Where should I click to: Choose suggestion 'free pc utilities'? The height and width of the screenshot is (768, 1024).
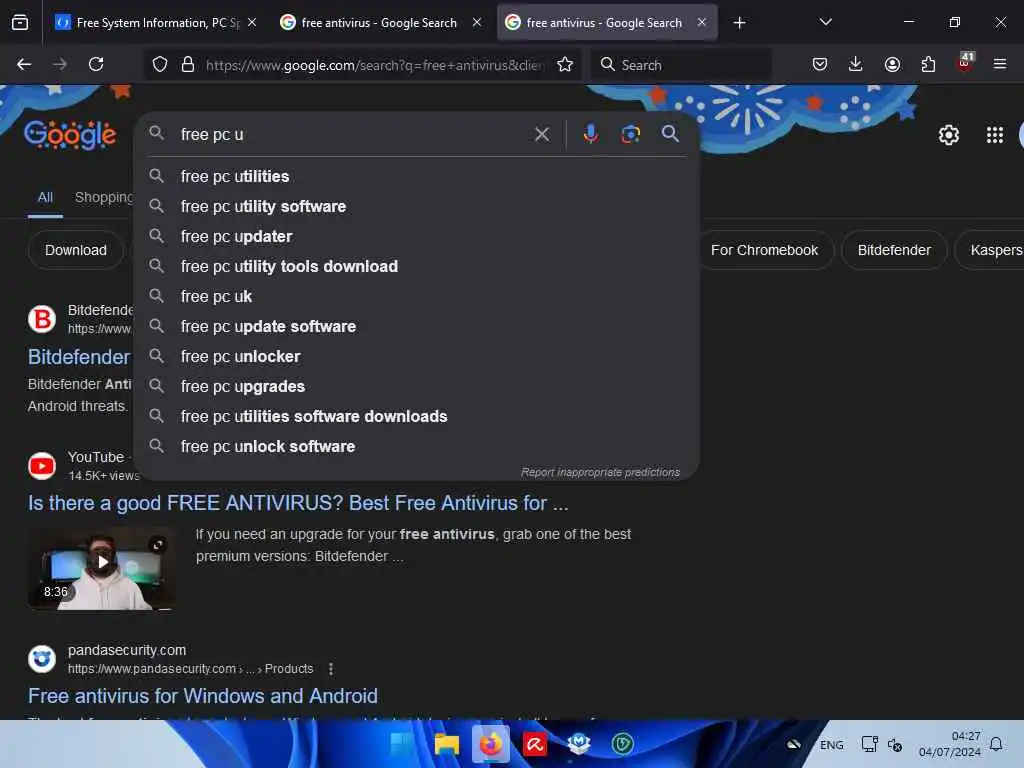tap(417, 176)
